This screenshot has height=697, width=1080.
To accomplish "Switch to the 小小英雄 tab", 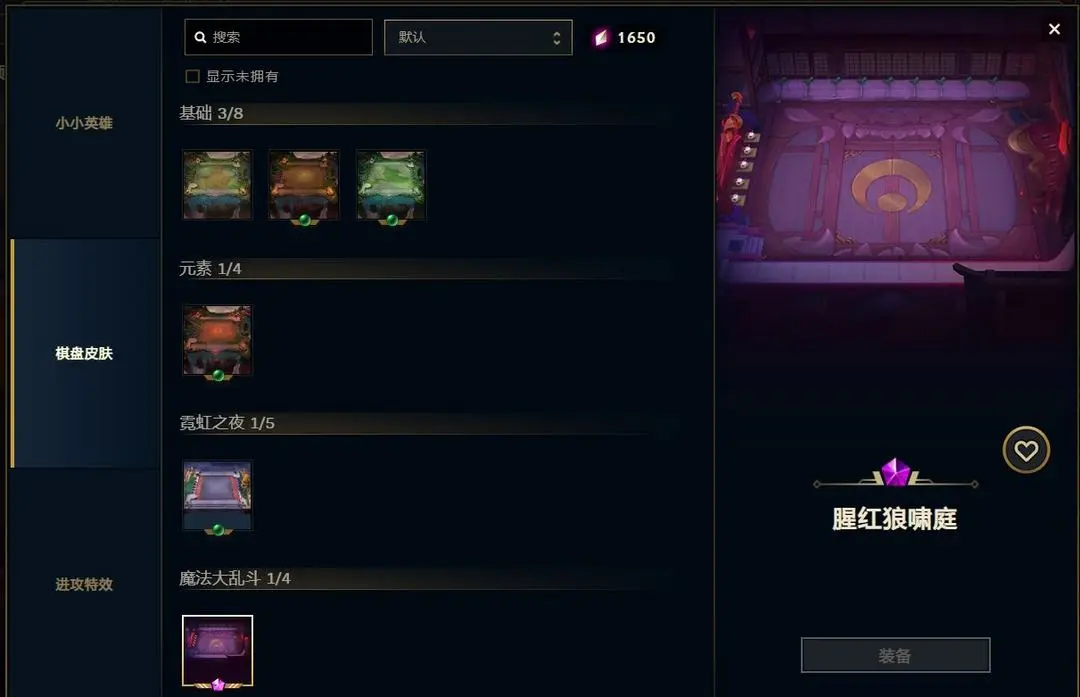I will 84,123.
